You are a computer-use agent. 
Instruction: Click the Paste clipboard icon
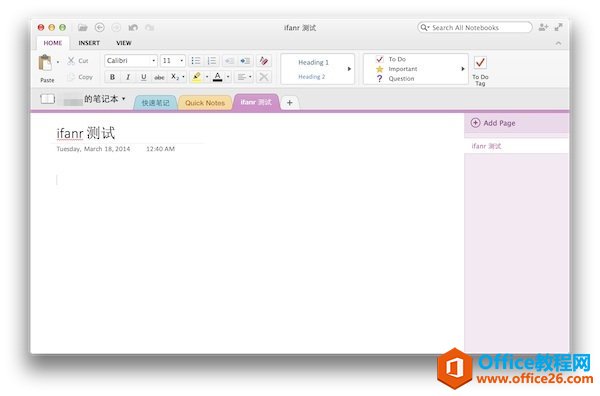pyautogui.click(x=45, y=63)
